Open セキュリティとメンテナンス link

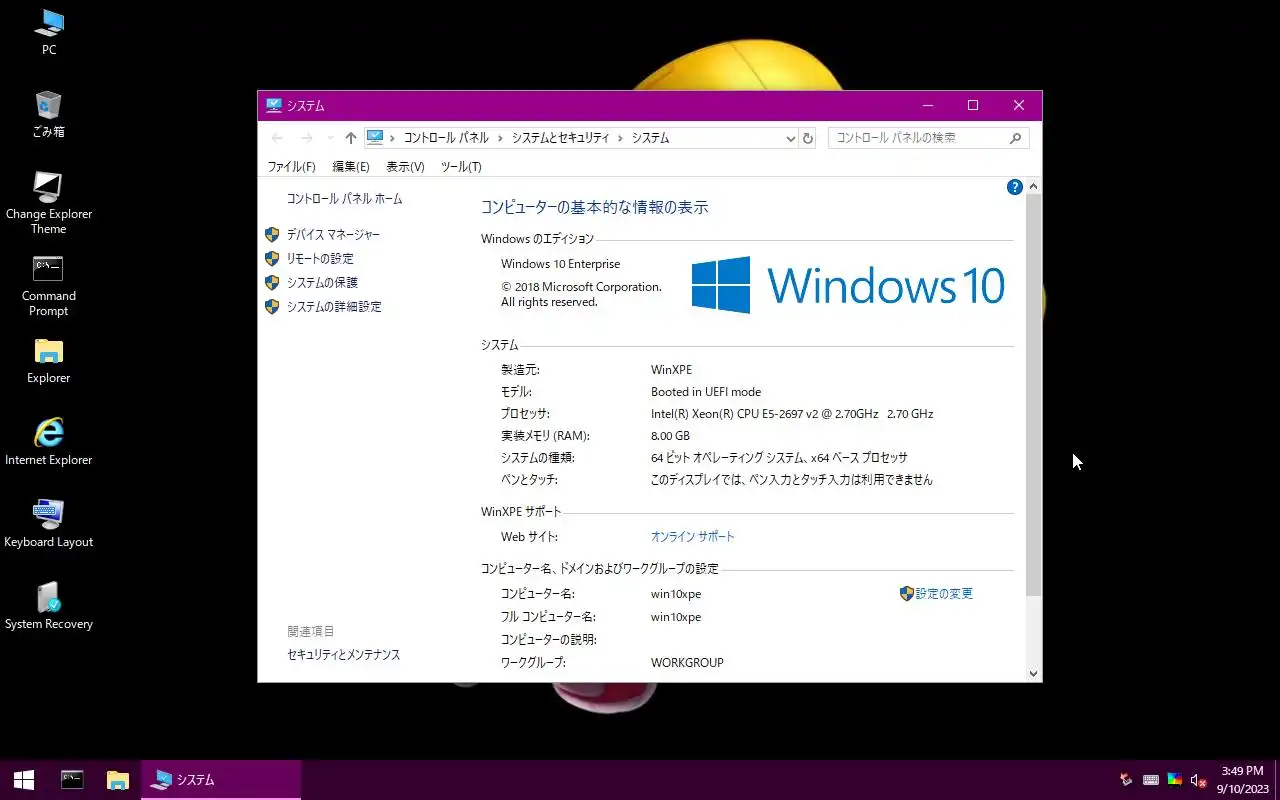coord(343,655)
